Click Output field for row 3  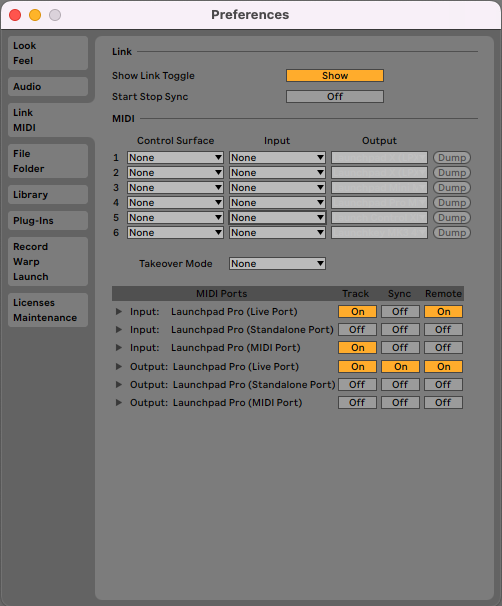click(379, 188)
